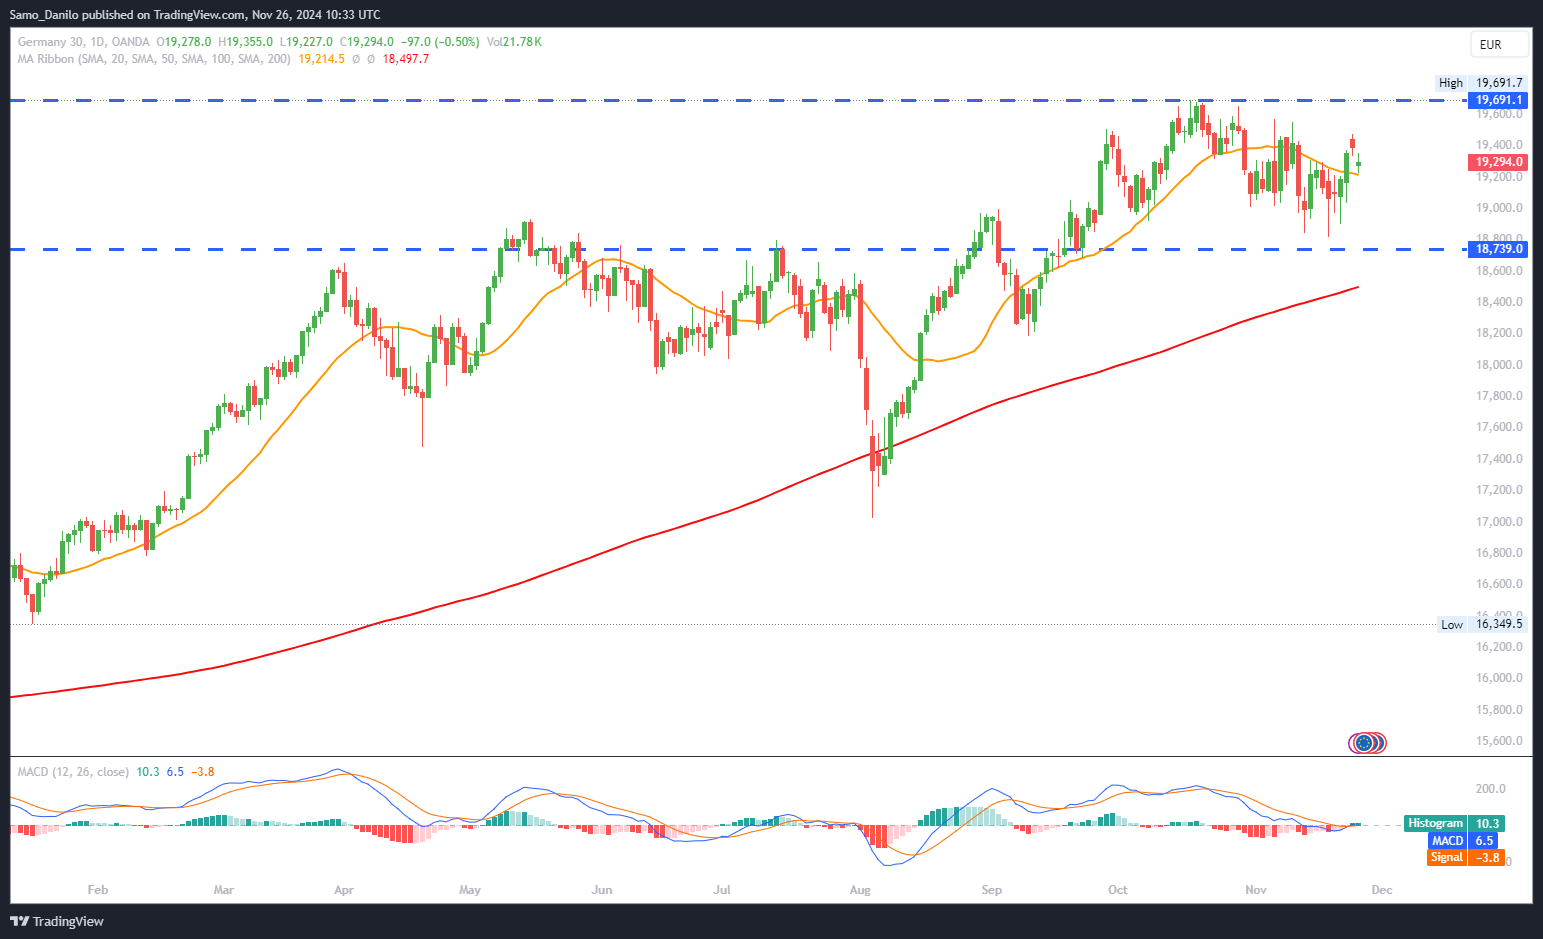This screenshot has width=1543, height=939.
Task: Click the MA Ribbon indicator legend
Action: [x=154, y=59]
